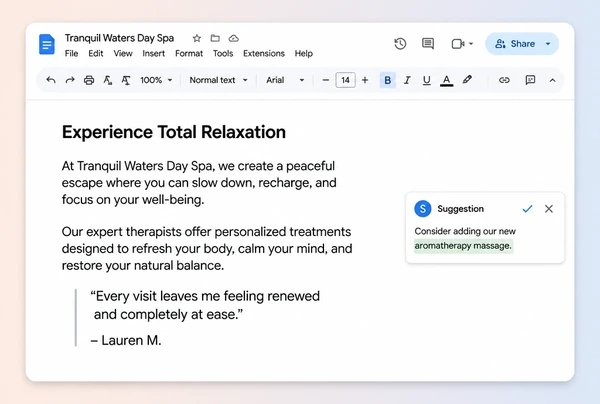Click the font size field showing 14
The image size is (600, 404).
pyautogui.click(x=346, y=80)
